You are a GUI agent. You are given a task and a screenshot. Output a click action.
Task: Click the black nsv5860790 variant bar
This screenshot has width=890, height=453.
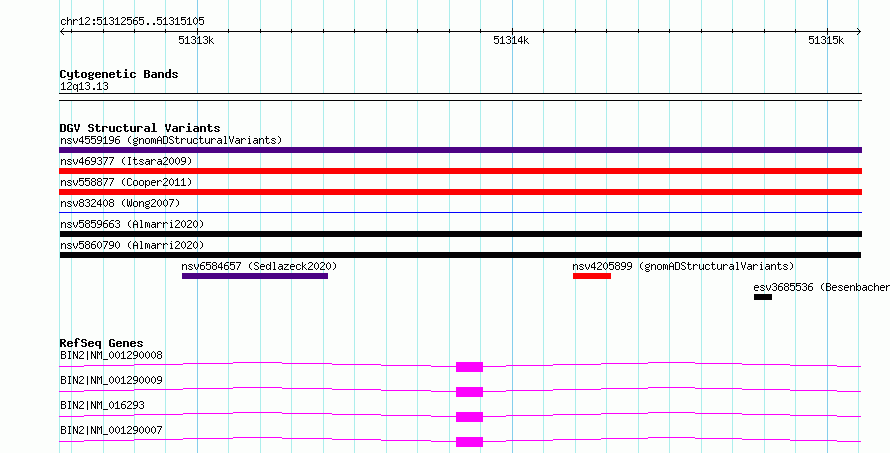pos(460,255)
